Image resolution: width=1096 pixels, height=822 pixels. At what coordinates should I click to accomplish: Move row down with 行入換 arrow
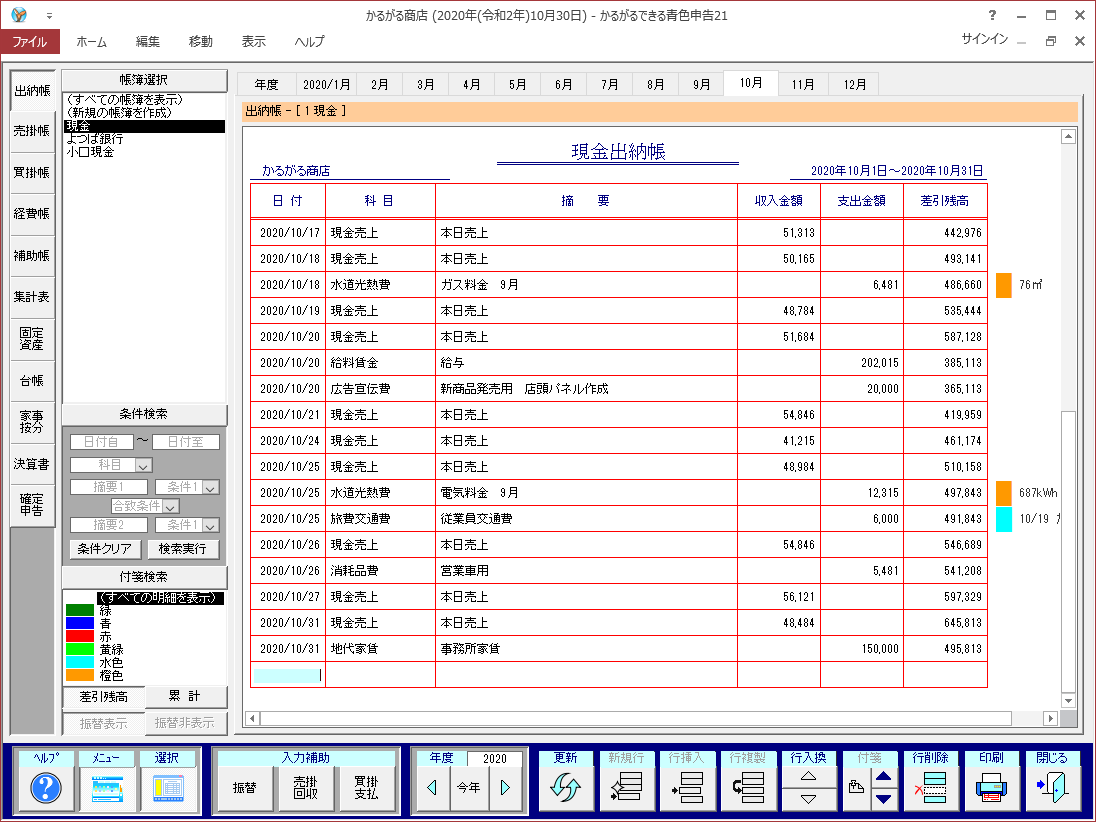click(x=809, y=799)
